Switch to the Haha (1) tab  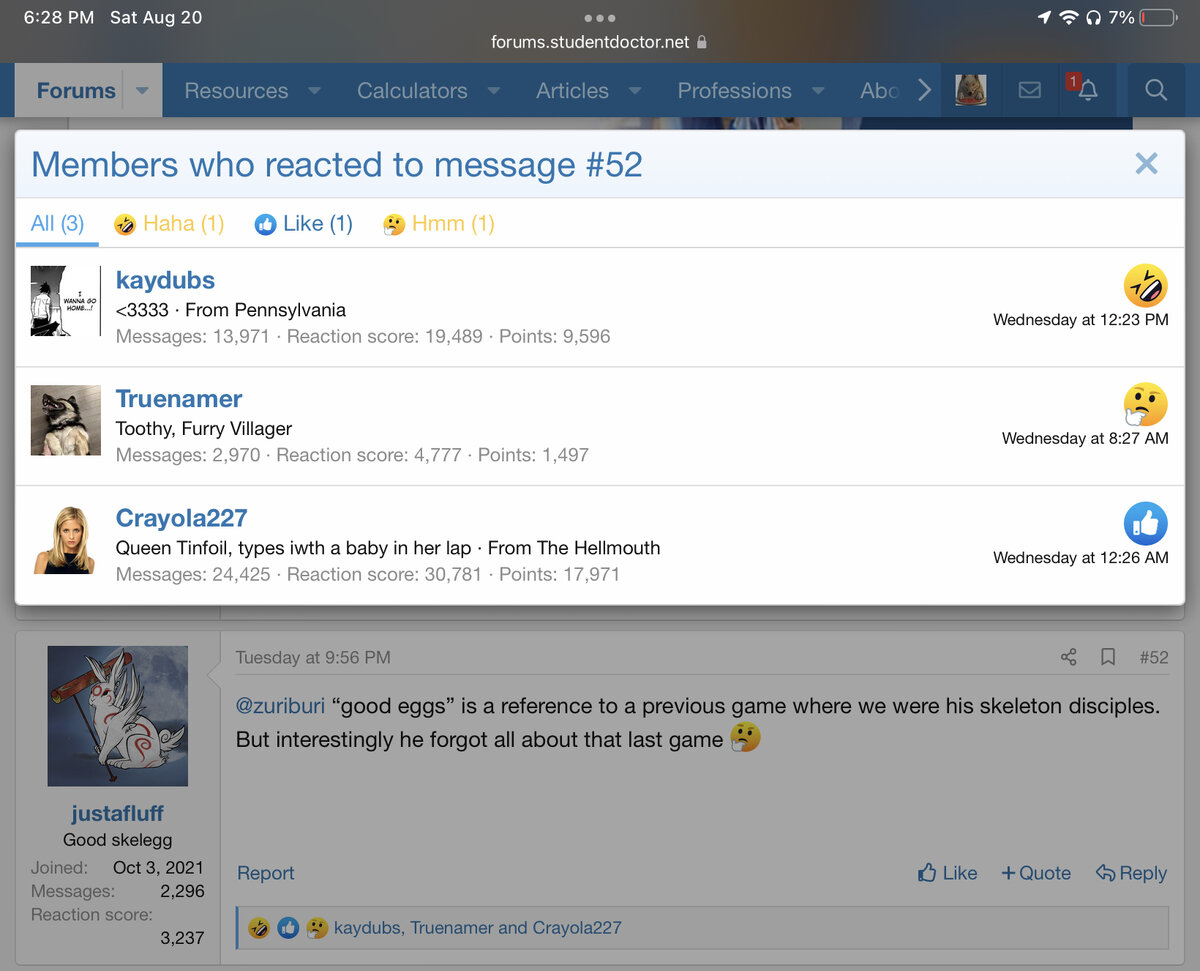tap(169, 223)
